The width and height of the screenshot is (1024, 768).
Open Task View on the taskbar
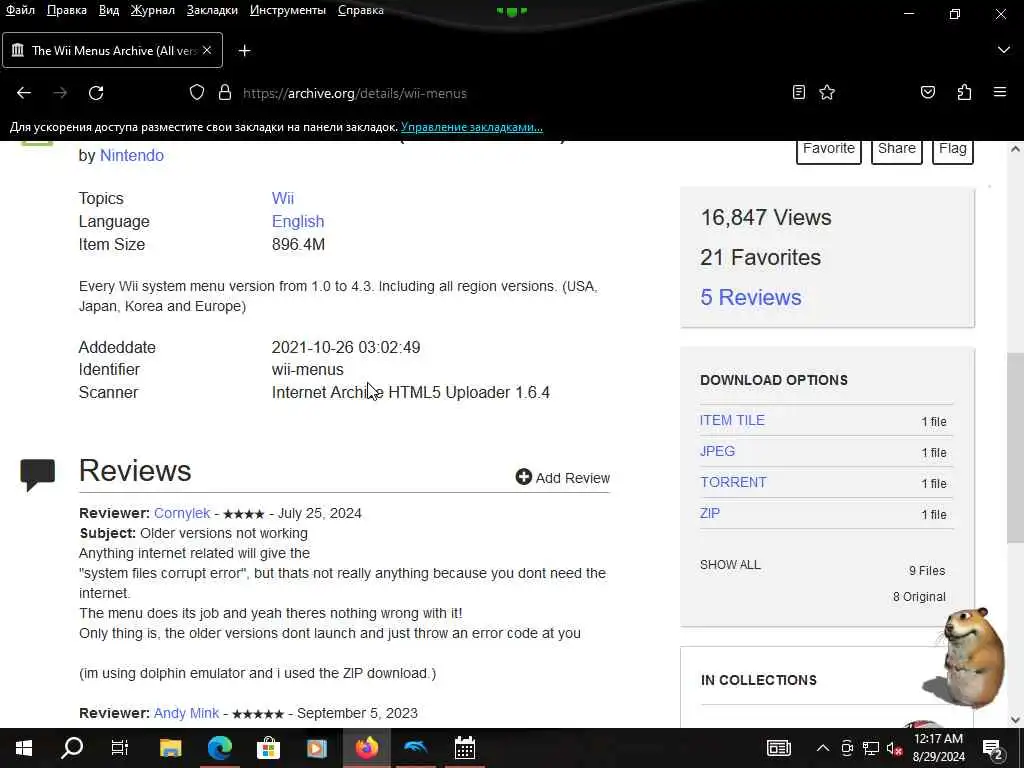tap(120, 748)
